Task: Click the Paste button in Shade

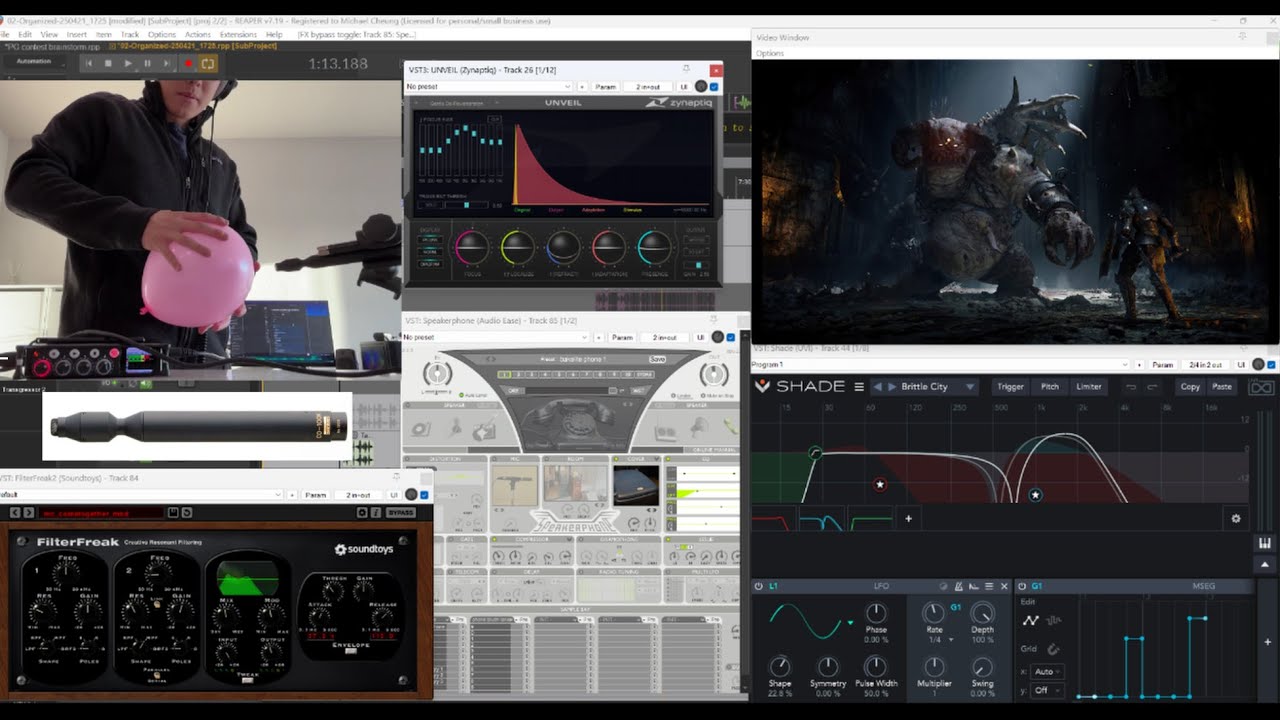Action: tap(1222, 386)
